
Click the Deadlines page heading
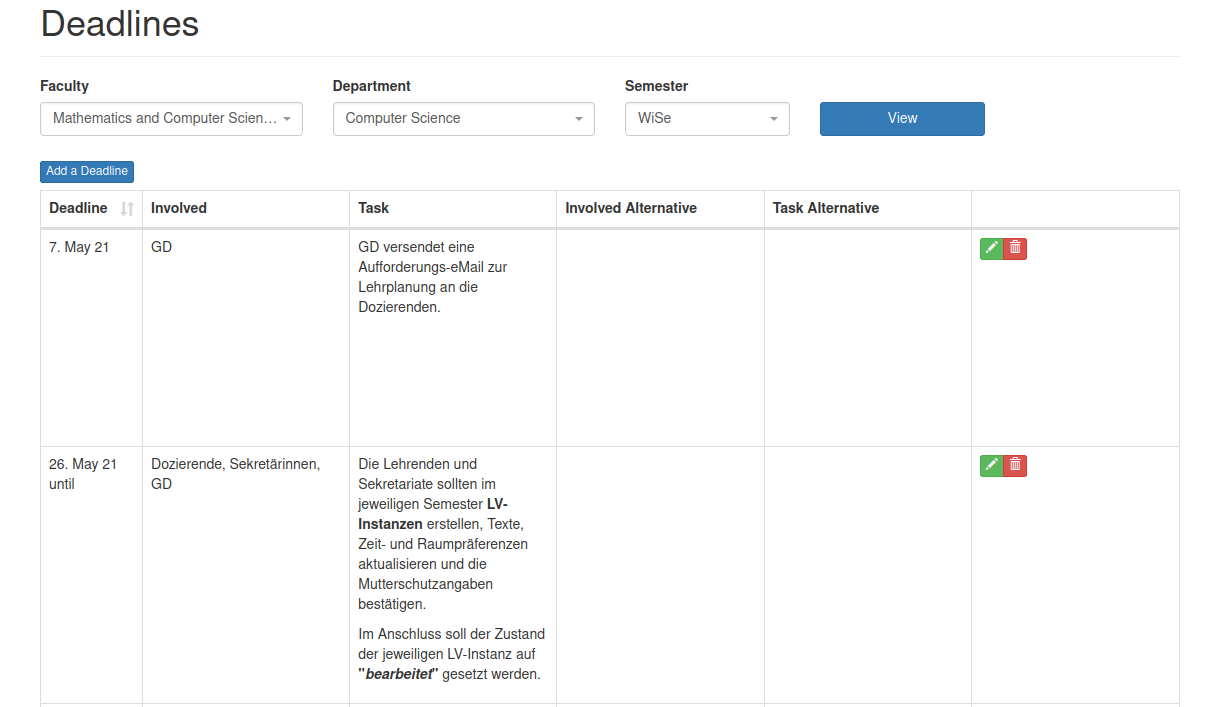pos(120,24)
